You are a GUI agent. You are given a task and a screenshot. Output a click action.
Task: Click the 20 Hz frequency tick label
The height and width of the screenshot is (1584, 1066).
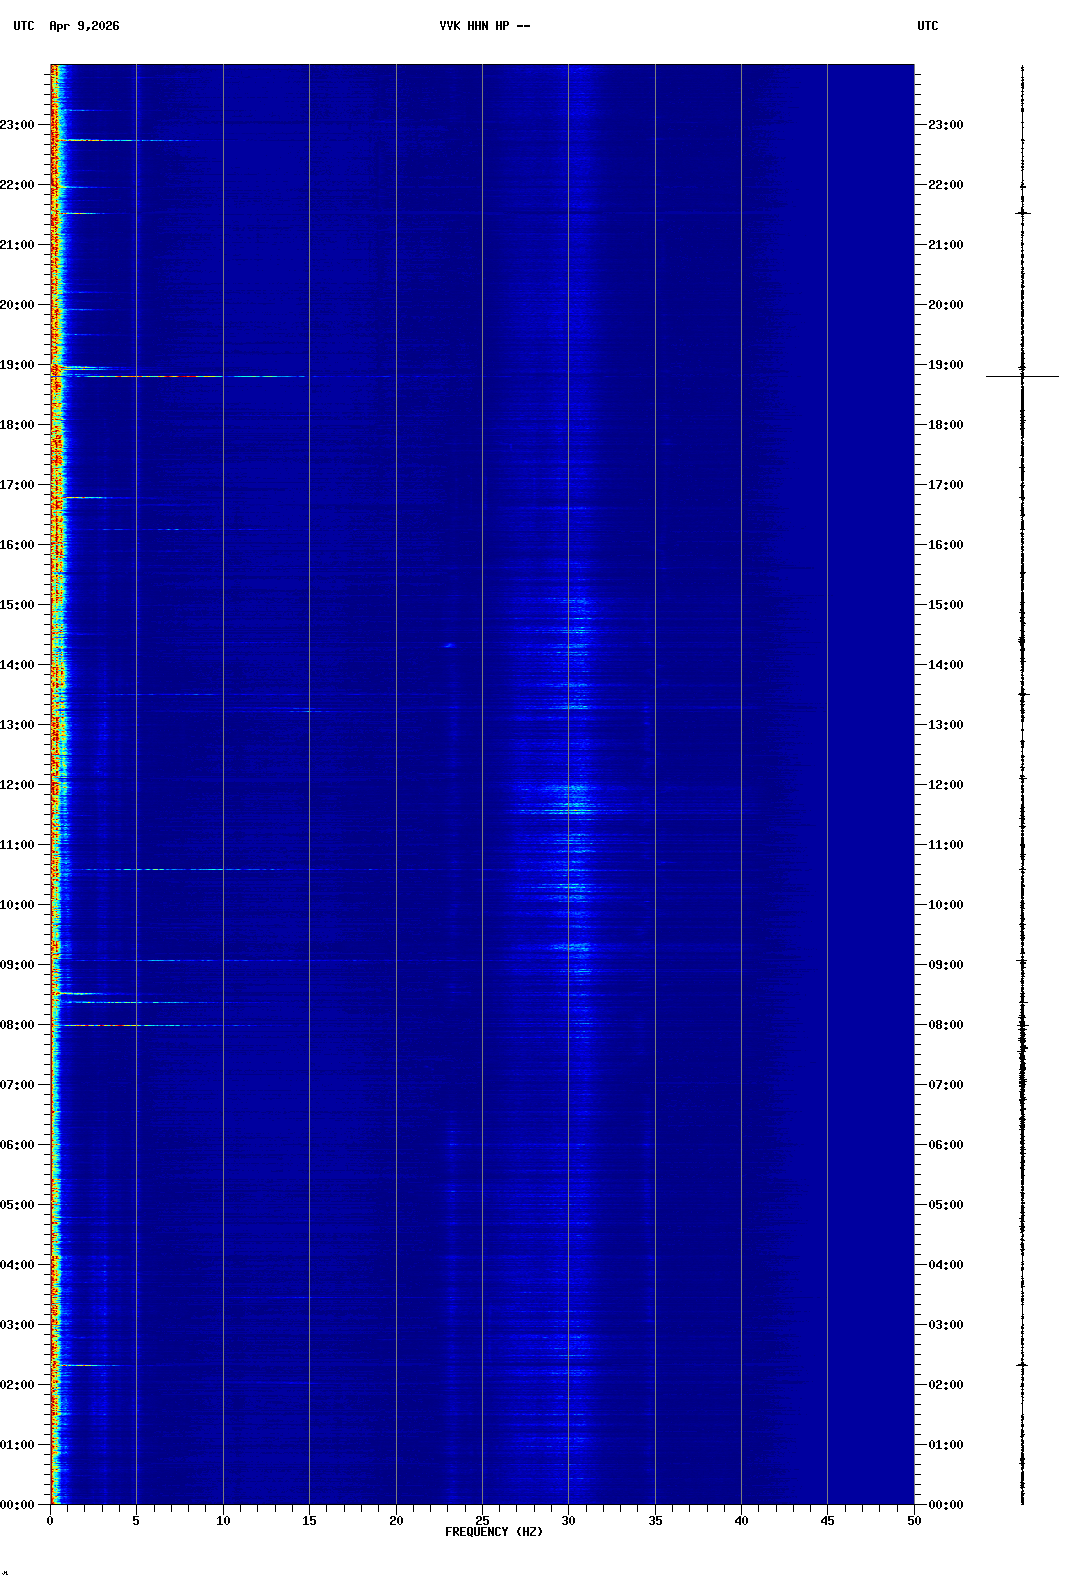(396, 1521)
